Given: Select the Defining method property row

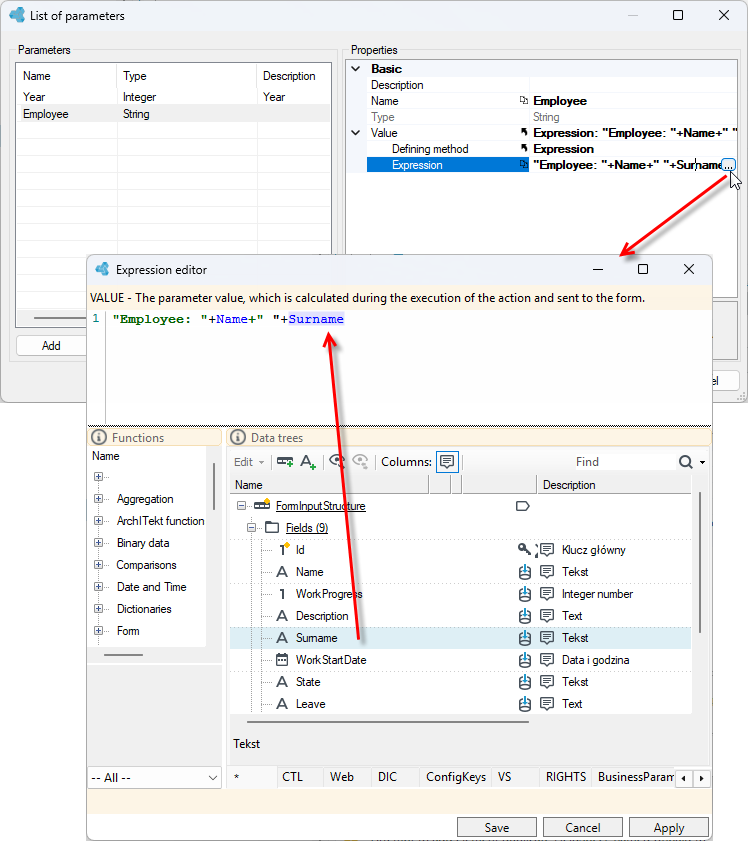Looking at the screenshot, I should pos(552,149).
